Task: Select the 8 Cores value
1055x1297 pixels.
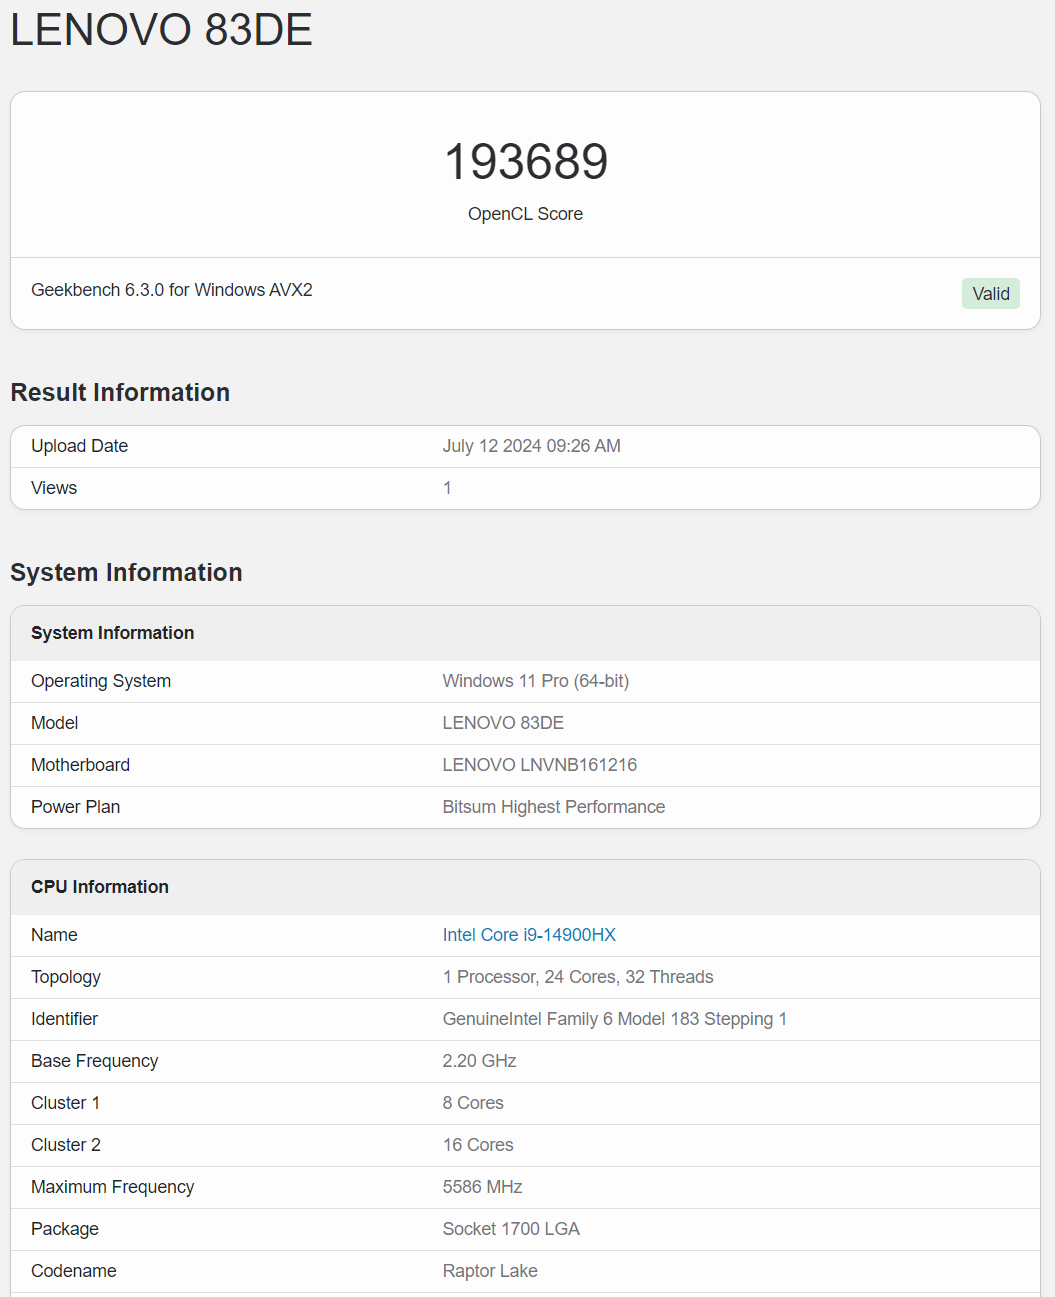Action: 473,1103
